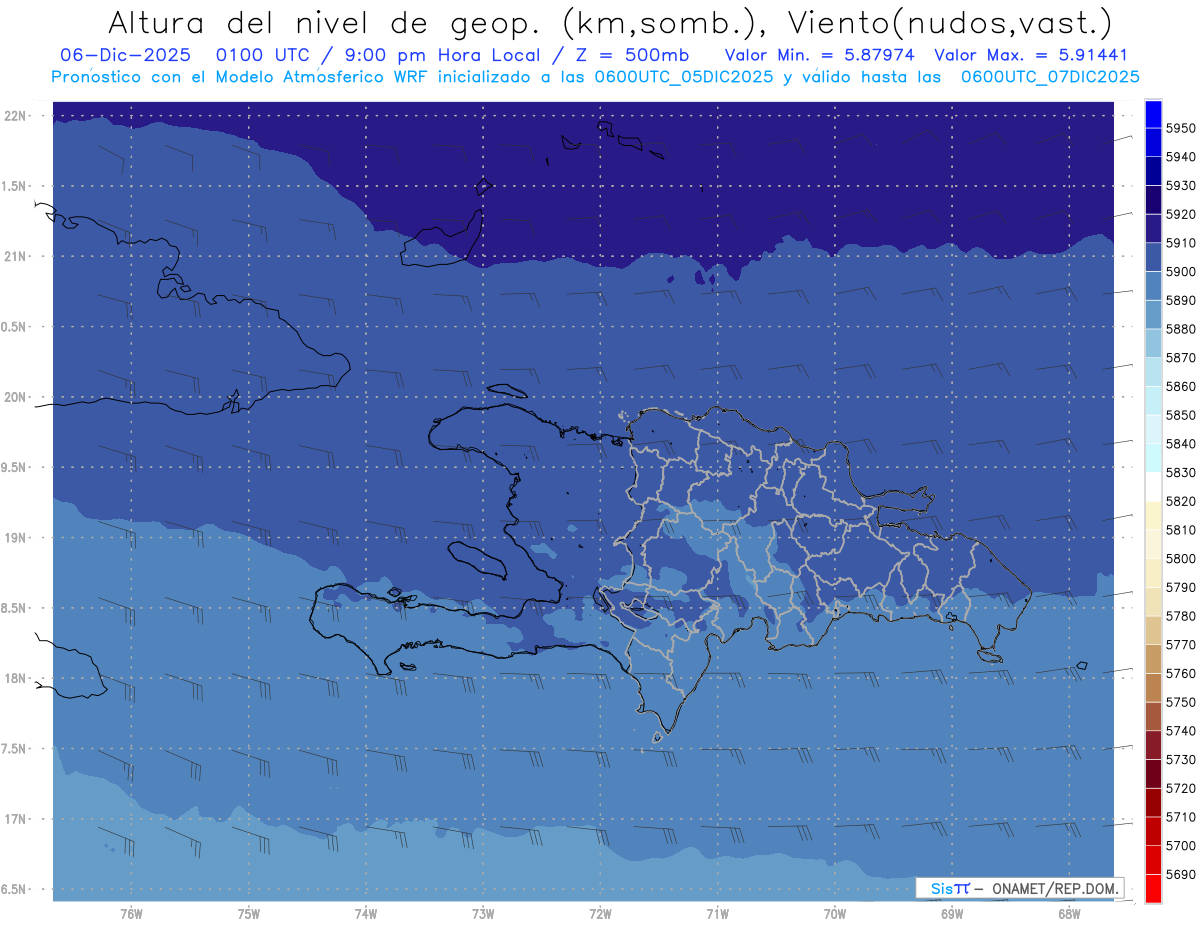Click the latitude label 19N
The width and height of the screenshot is (1200, 927).
point(17,538)
